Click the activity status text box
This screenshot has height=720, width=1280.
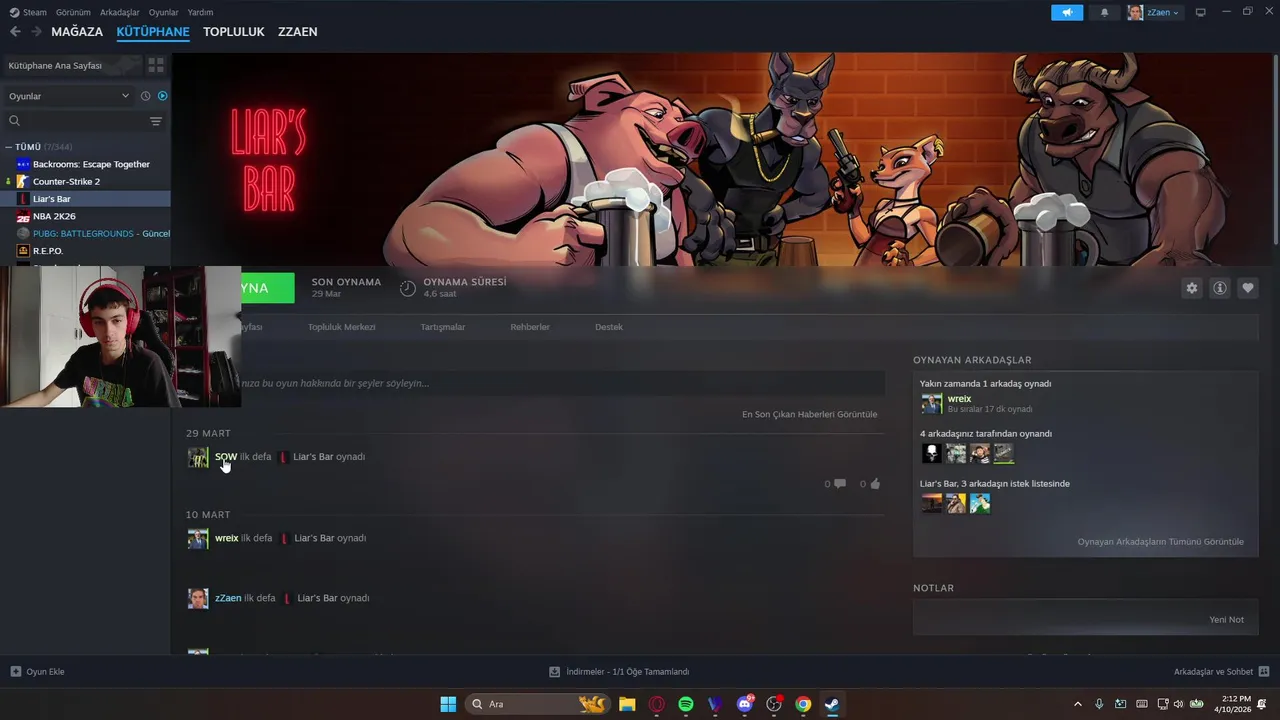coord(562,383)
